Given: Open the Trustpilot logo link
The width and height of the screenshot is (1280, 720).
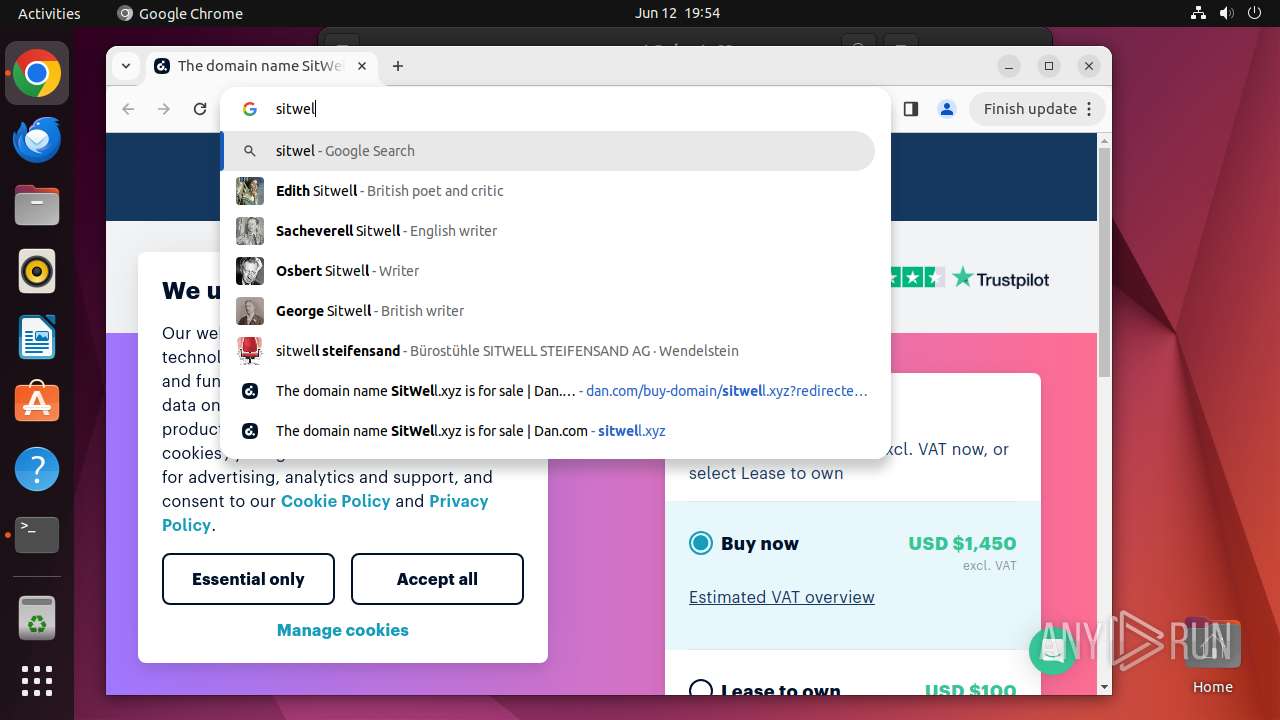Looking at the screenshot, I should (x=1000, y=278).
